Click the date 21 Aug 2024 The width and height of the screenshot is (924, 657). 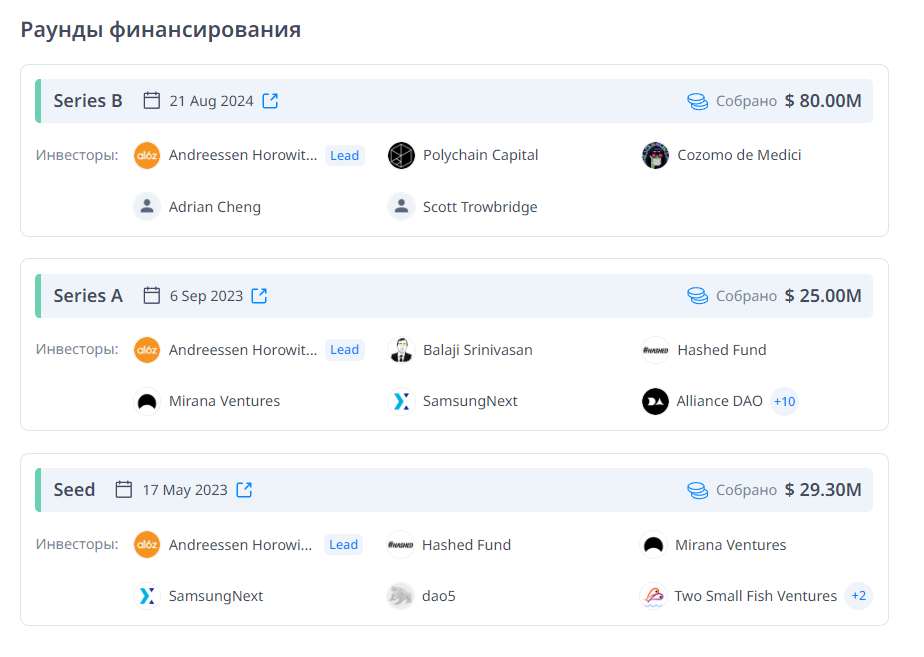pos(211,101)
